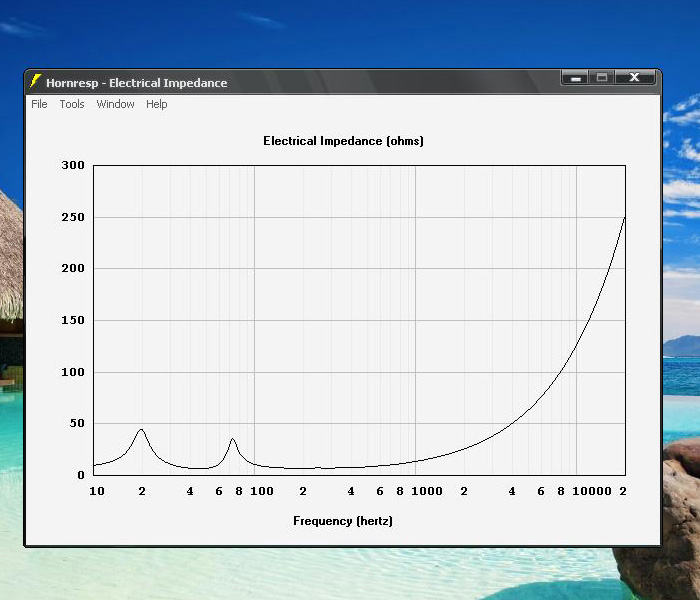Viewport: 700px width, 600px height.
Task: Click the 300 value on the impedance axis
Action: point(73,165)
